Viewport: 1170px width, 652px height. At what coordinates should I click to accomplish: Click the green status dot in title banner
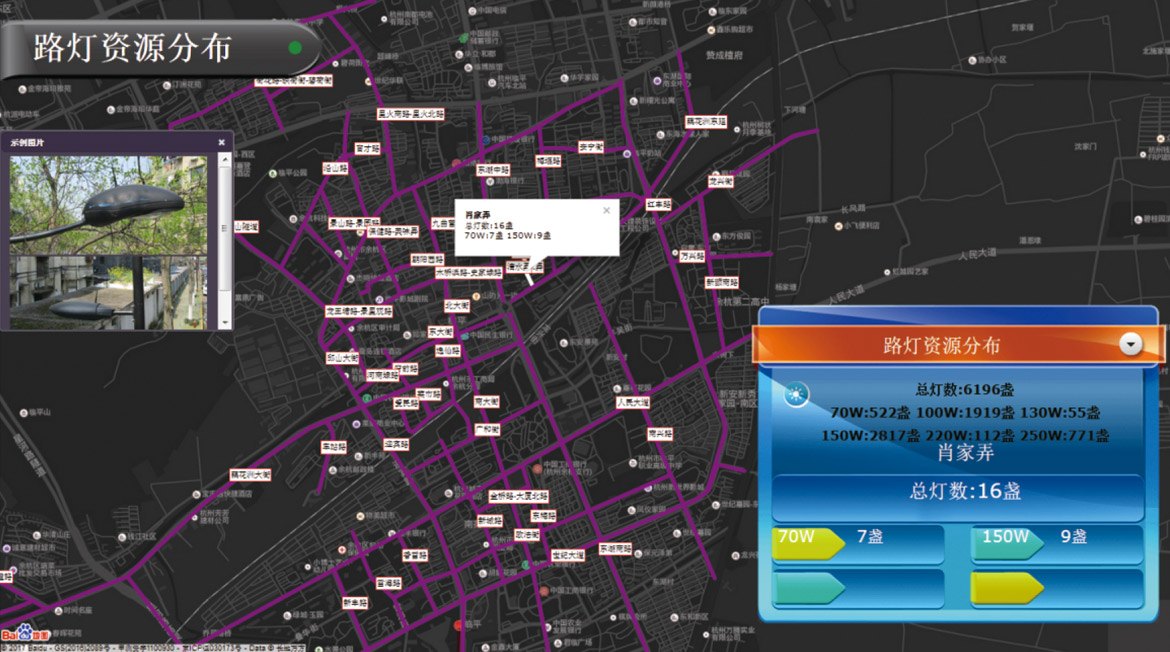[295, 48]
